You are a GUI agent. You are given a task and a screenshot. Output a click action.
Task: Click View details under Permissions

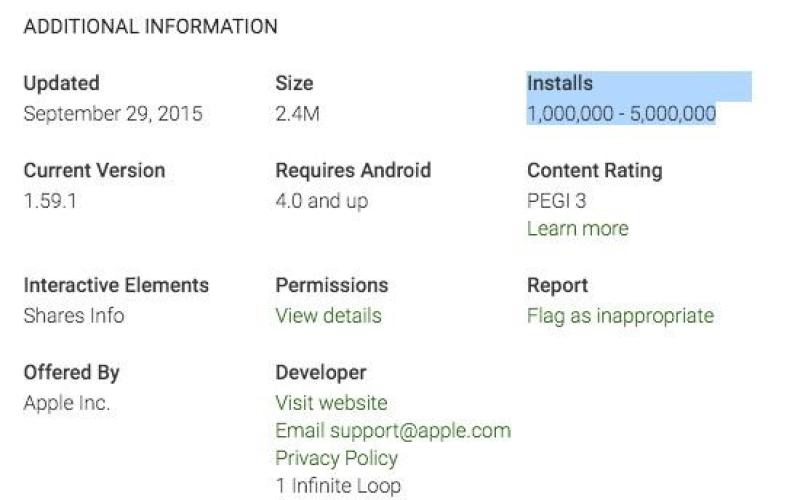[328, 316]
